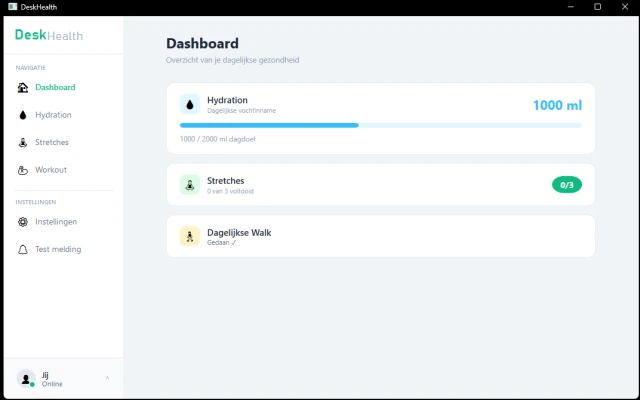Click the Stretches card green icon

pos(190,185)
